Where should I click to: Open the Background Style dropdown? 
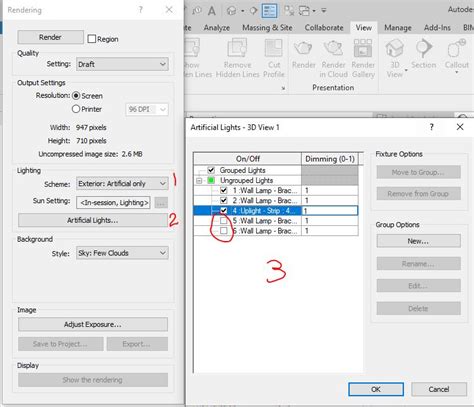[122, 253]
